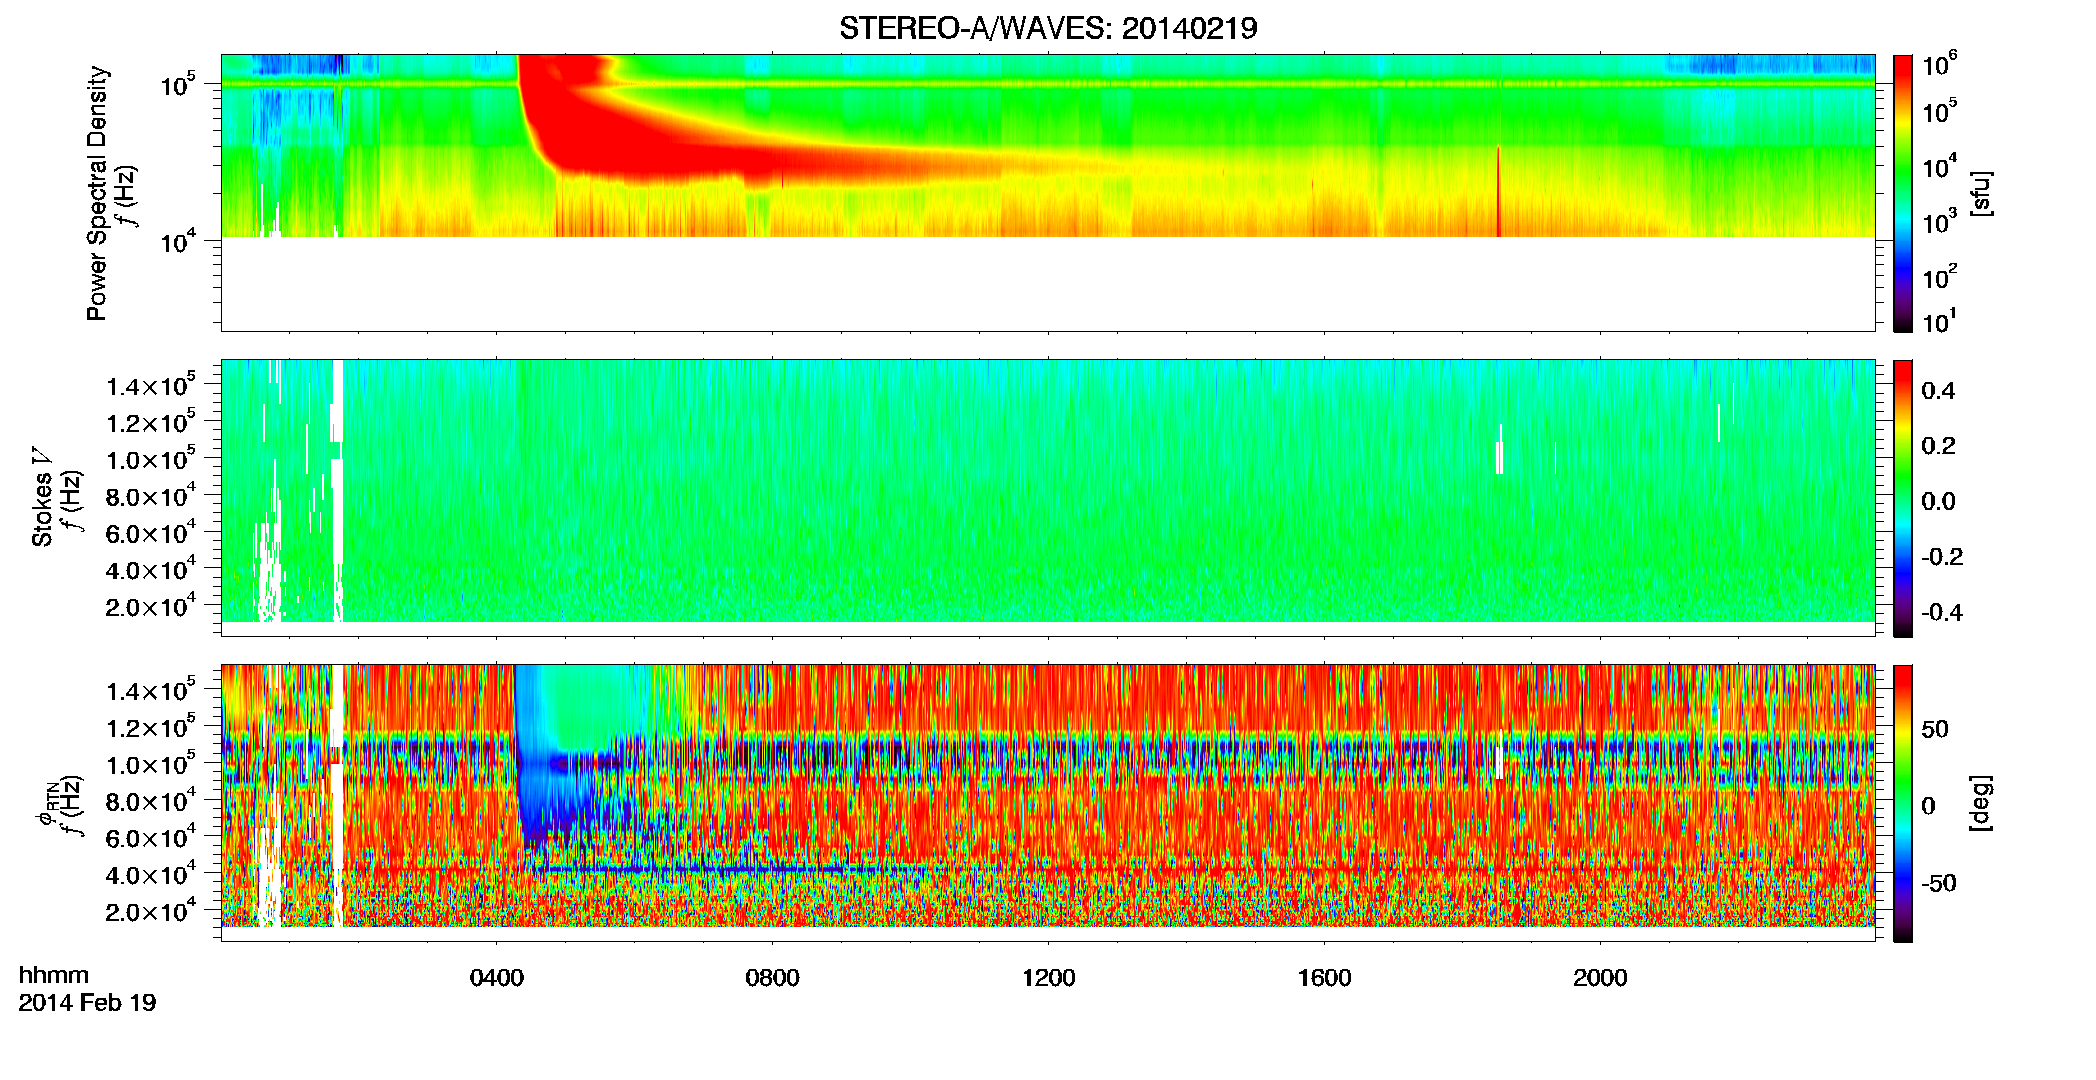This screenshot has width=2096, height=1080.
Task: Click the [deg] colorbar unit label
Action: [x=1981, y=803]
